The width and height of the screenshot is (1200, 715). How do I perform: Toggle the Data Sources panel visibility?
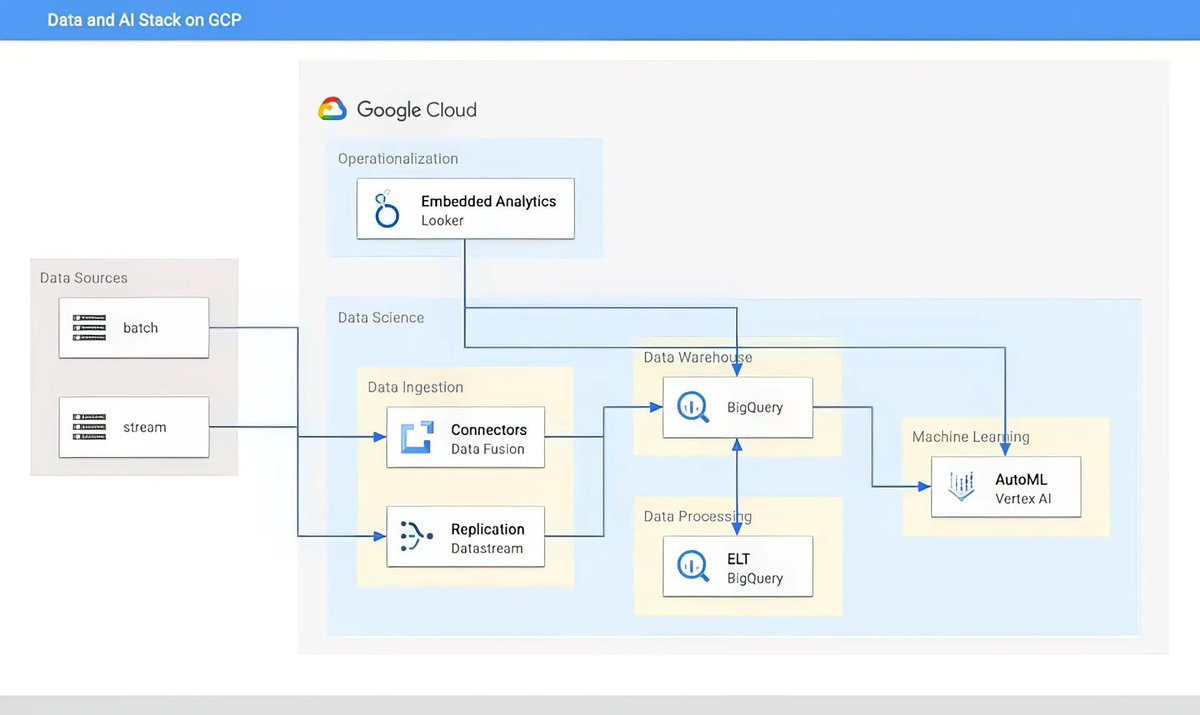point(134,365)
